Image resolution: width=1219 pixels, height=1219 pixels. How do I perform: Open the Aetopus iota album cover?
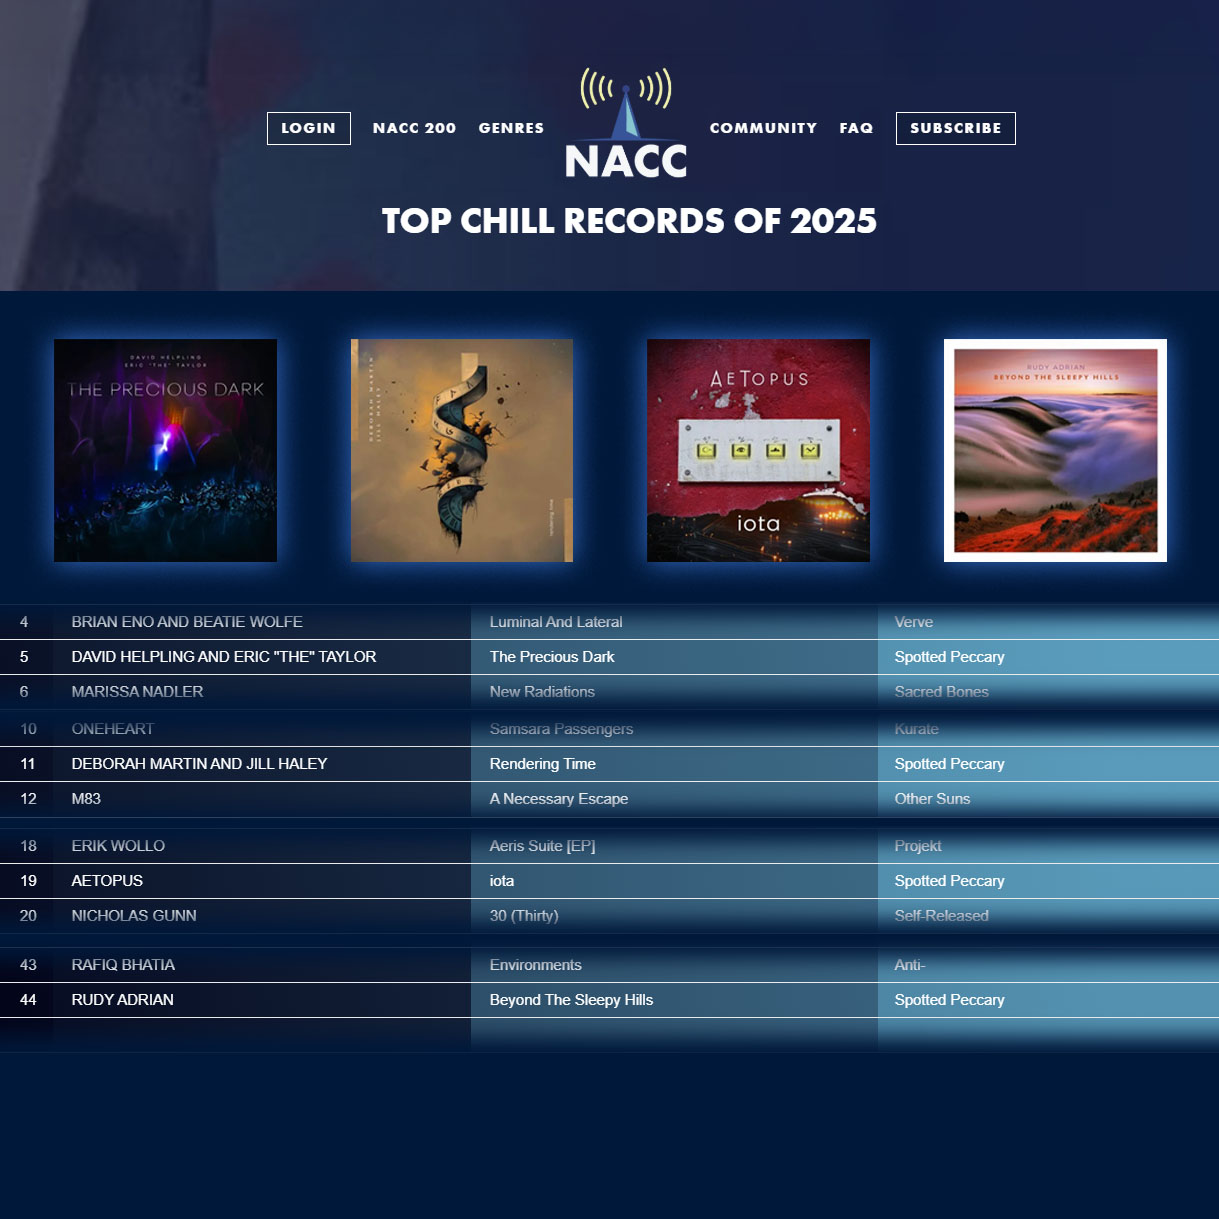(758, 450)
